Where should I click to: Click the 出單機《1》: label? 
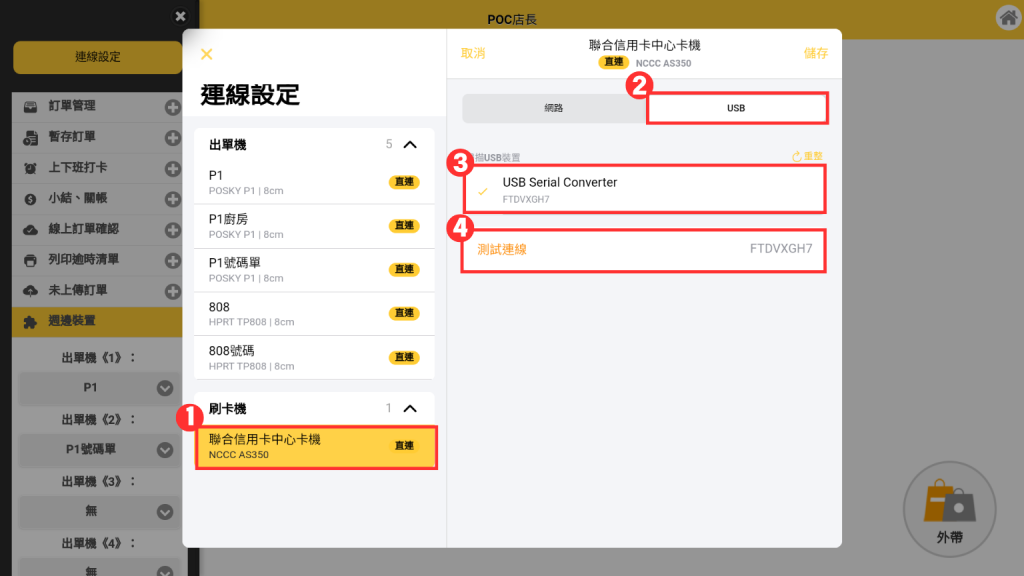98,358
